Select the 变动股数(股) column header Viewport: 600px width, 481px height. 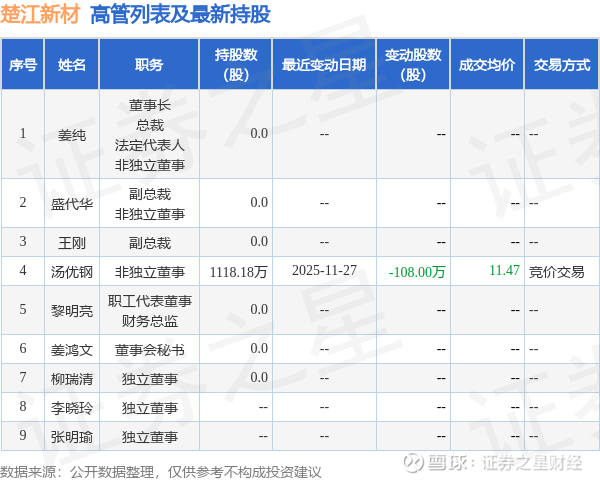[413, 65]
